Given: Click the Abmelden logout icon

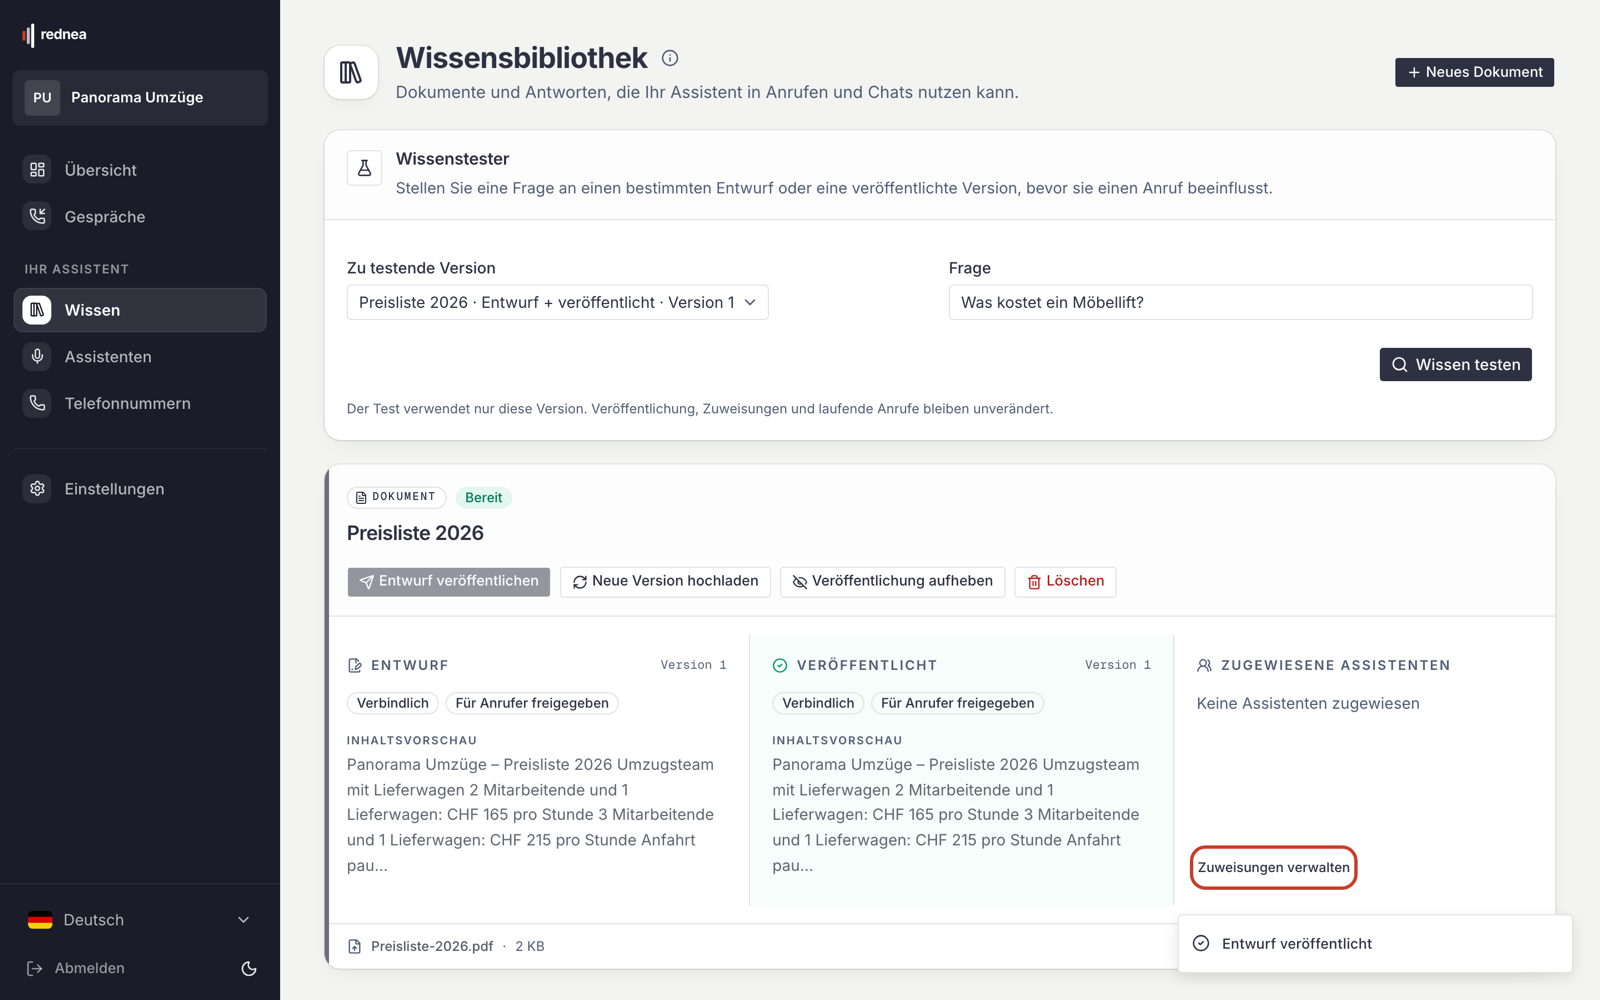Looking at the screenshot, I should [x=34, y=968].
